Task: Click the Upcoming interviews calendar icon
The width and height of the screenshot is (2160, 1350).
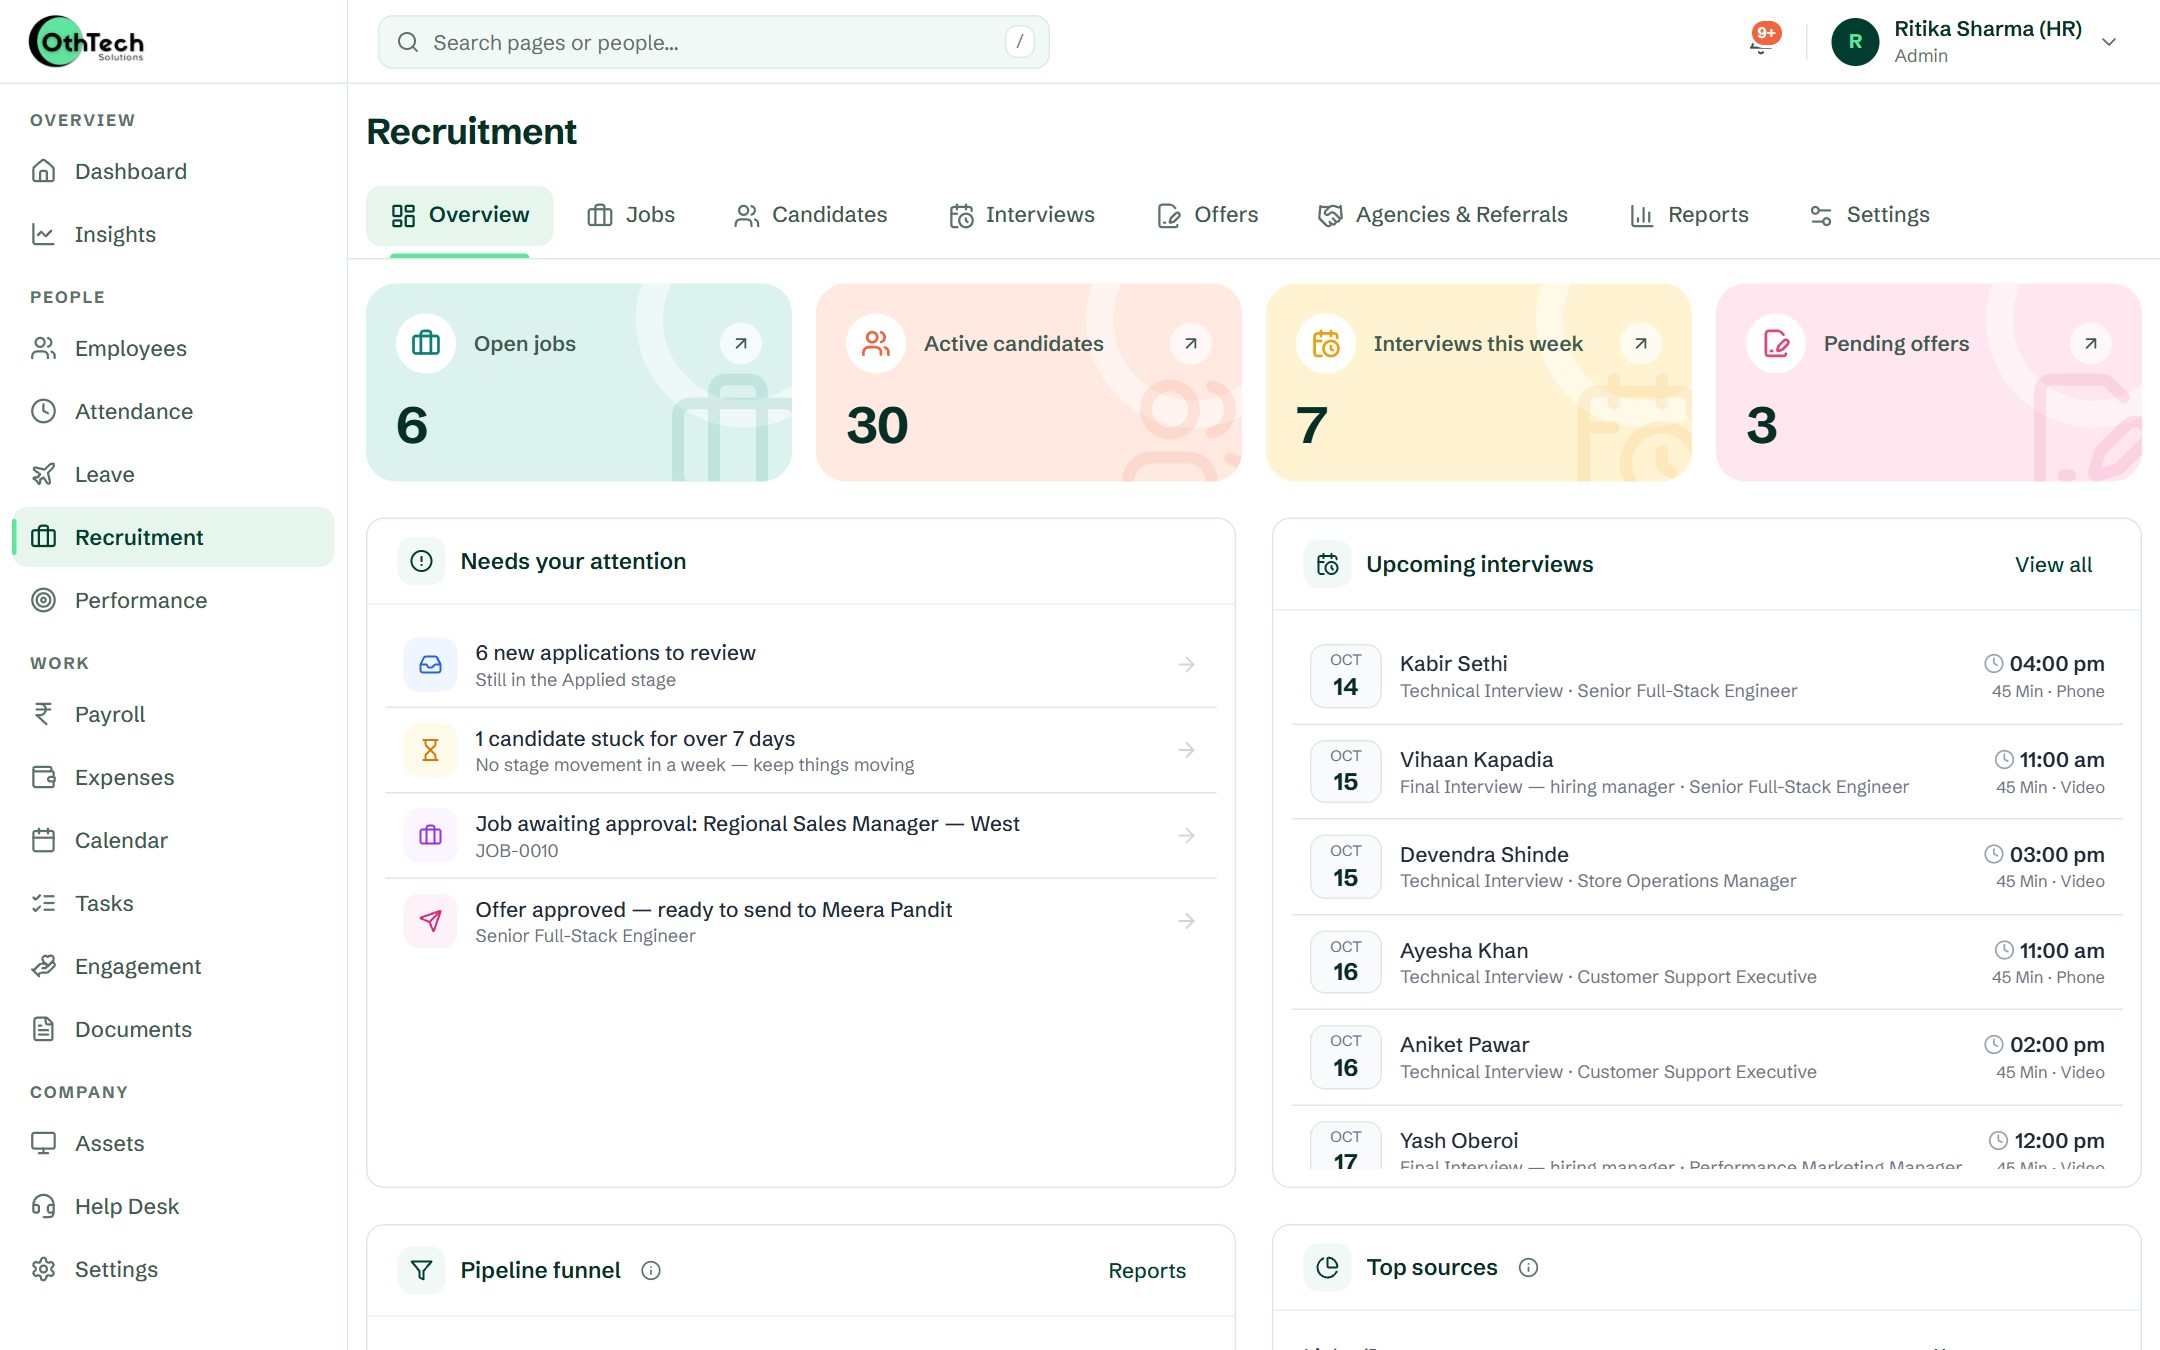Action: point(1327,564)
